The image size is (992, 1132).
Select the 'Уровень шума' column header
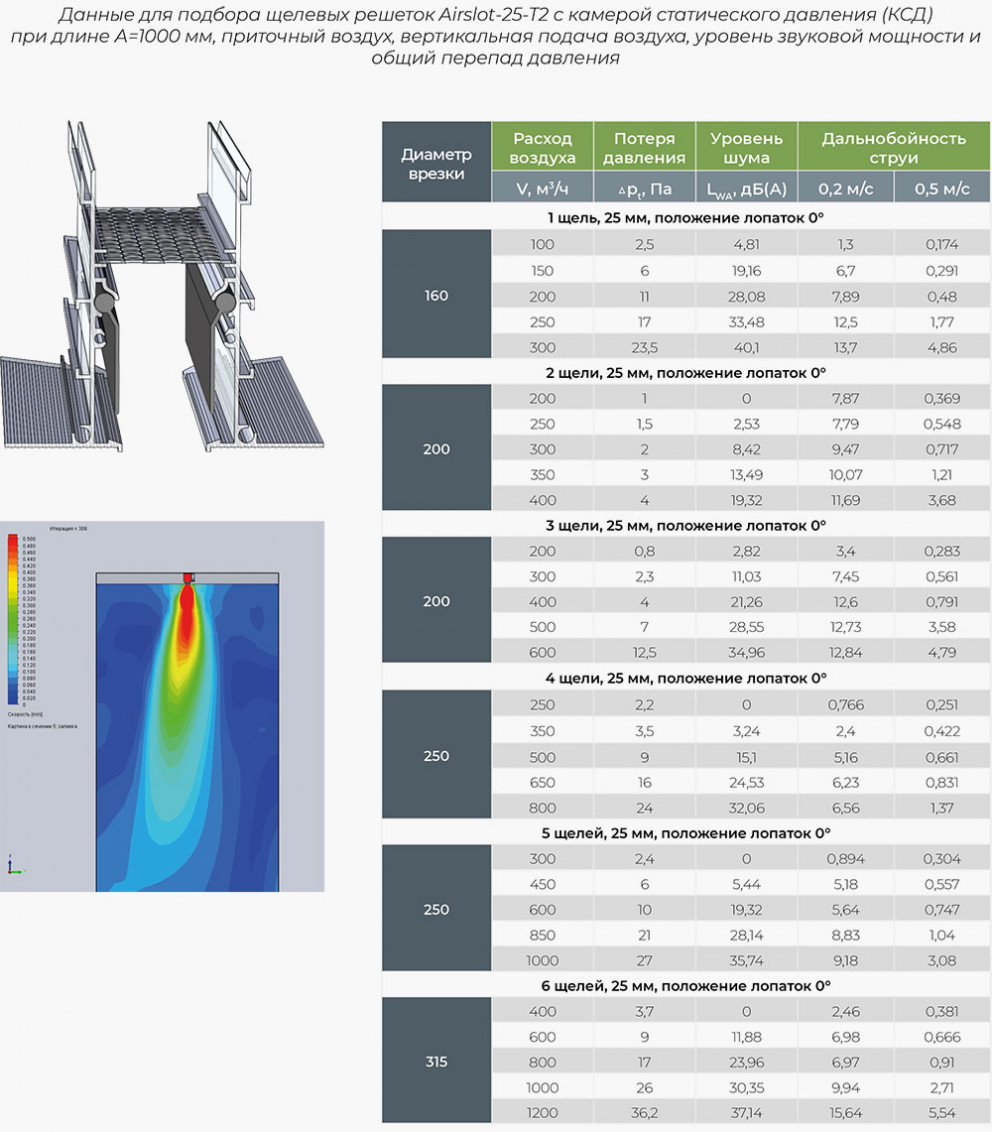[746, 147]
